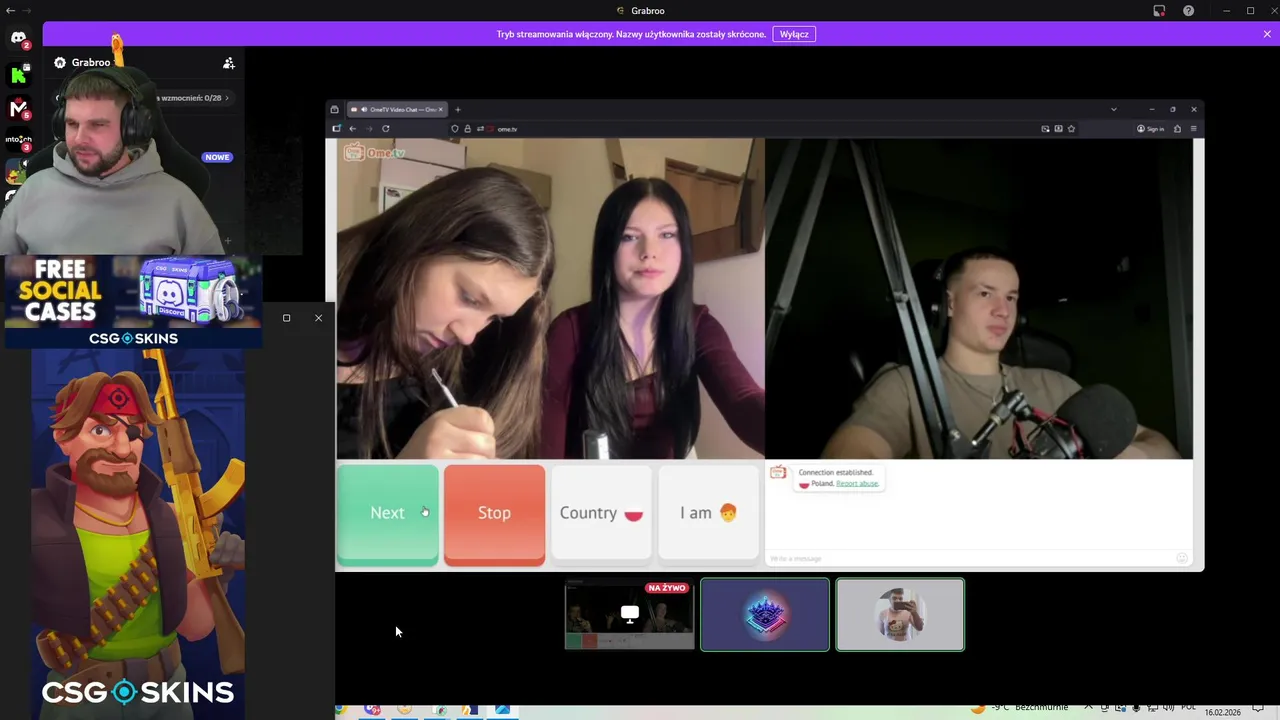Screen dimensions: 1280x720
Task: Click the red Stop button
Action: (494, 514)
